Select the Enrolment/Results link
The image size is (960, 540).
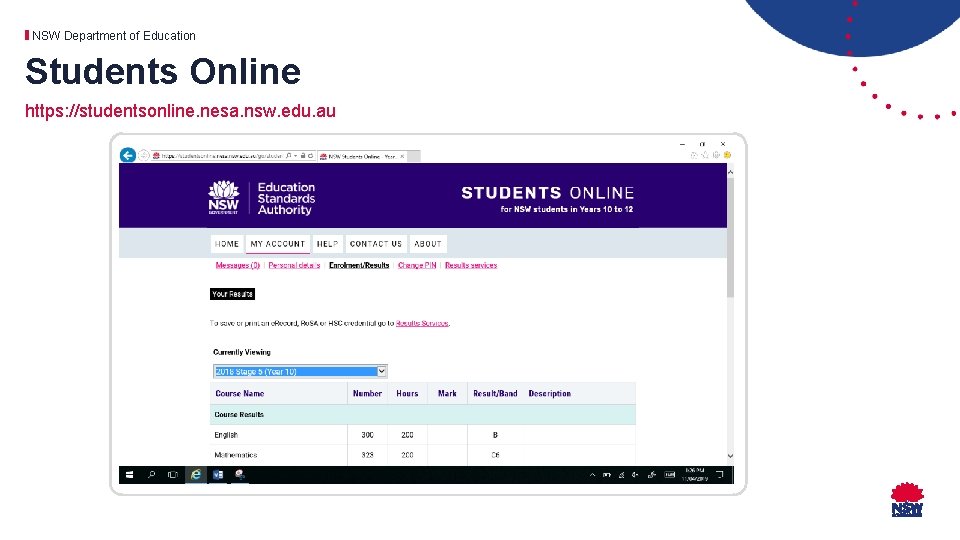tap(359, 265)
